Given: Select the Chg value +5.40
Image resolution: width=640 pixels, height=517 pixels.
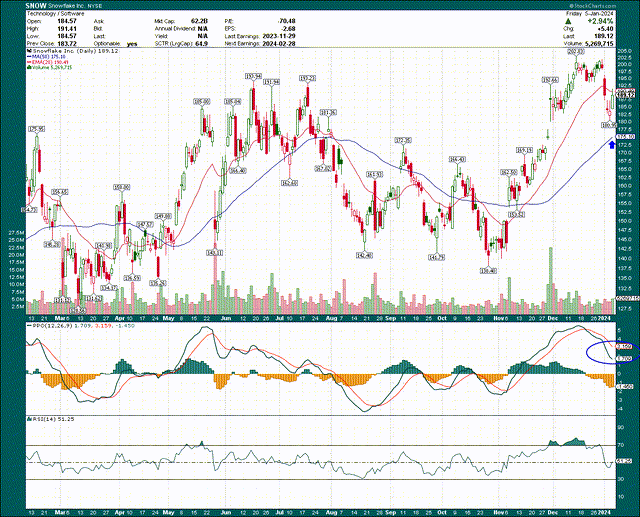Looking at the screenshot, I should [605, 29].
